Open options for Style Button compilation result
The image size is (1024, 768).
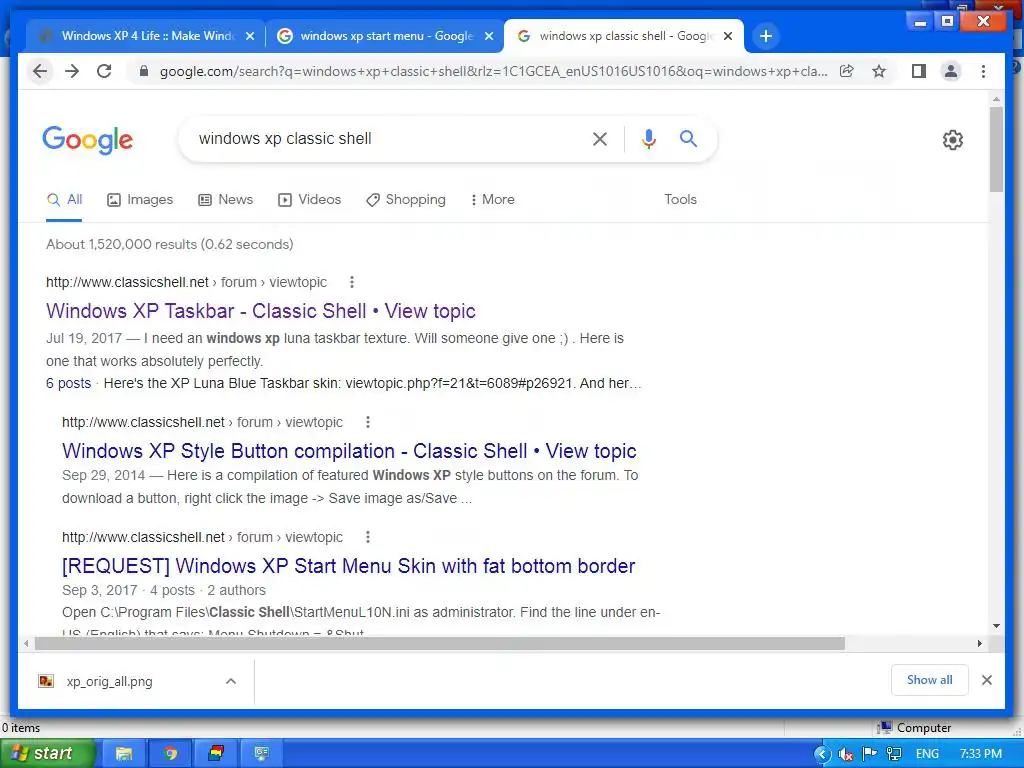pyautogui.click(x=368, y=422)
